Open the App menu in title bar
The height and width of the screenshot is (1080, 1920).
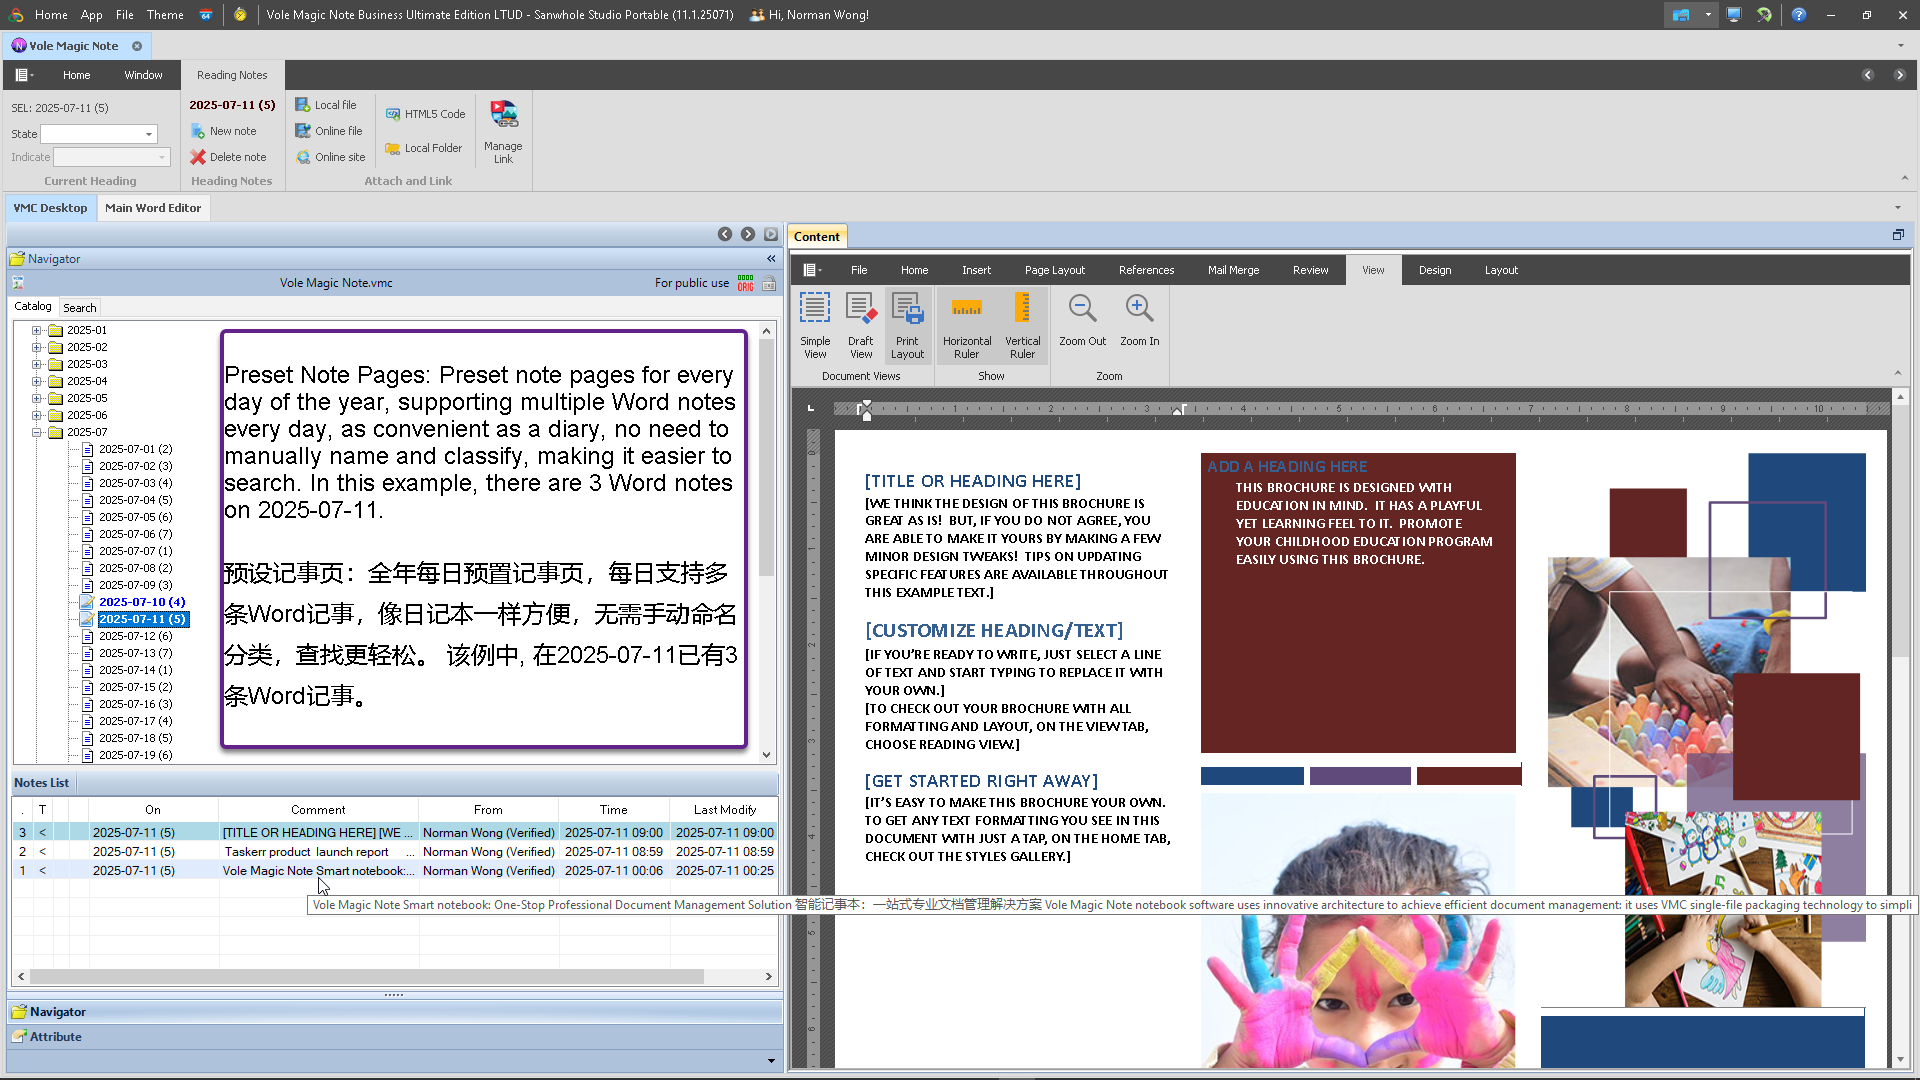pyautogui.click(x=91, y=15)
